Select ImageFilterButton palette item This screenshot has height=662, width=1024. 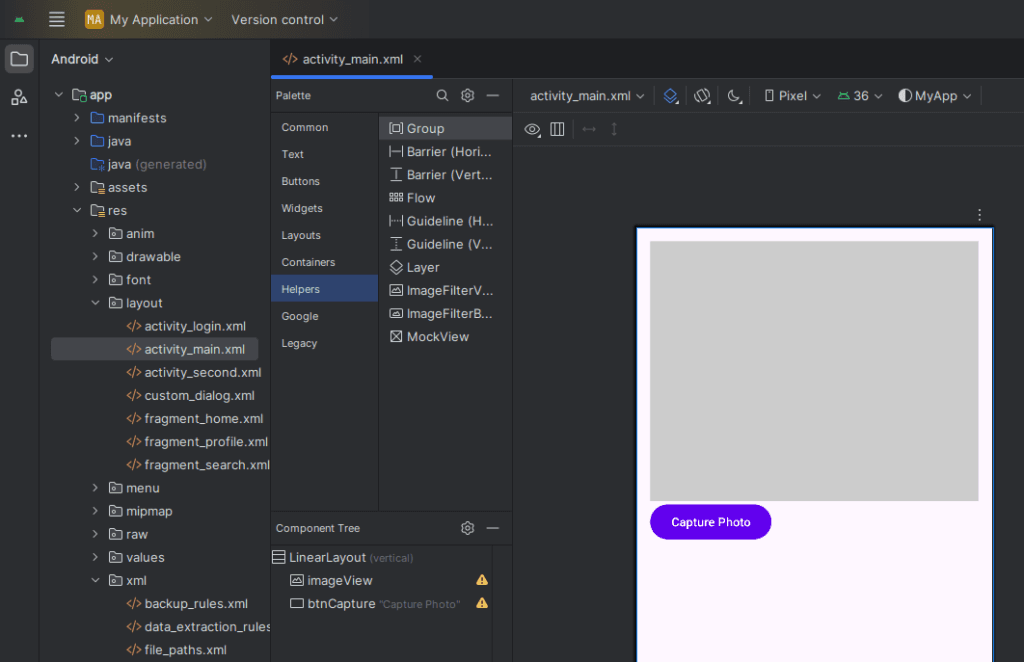pos(445,314)
